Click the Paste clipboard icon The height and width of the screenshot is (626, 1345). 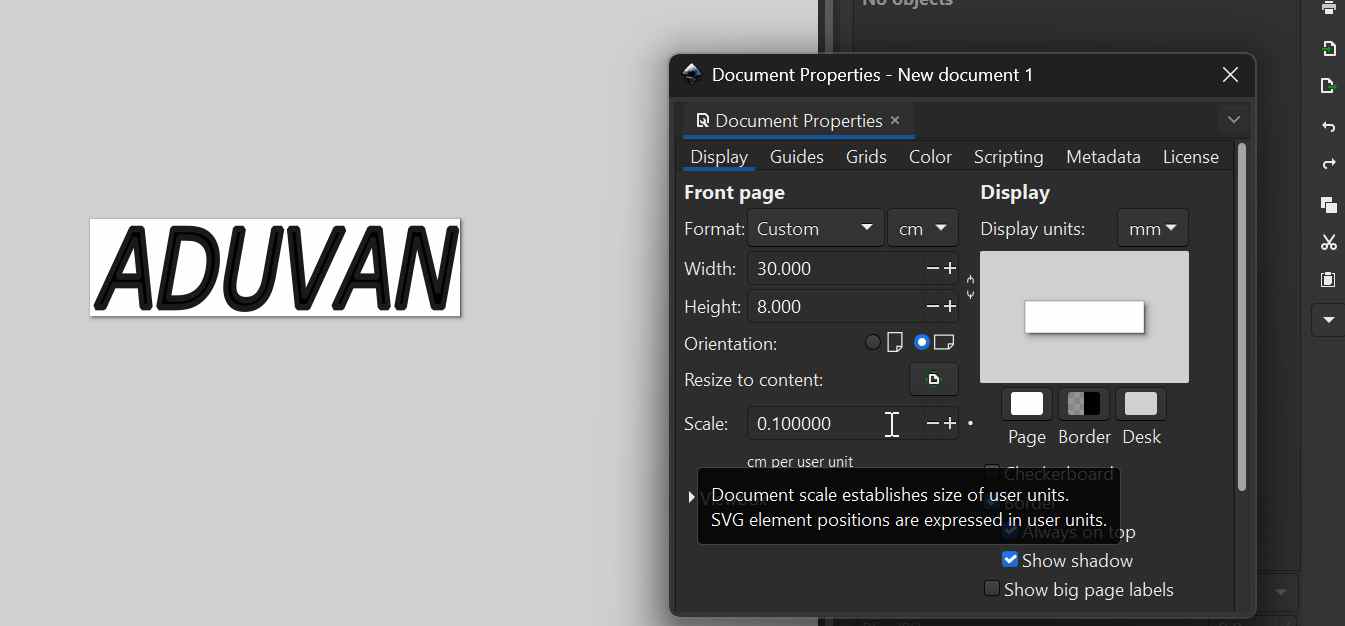[x=1329, y=280]
